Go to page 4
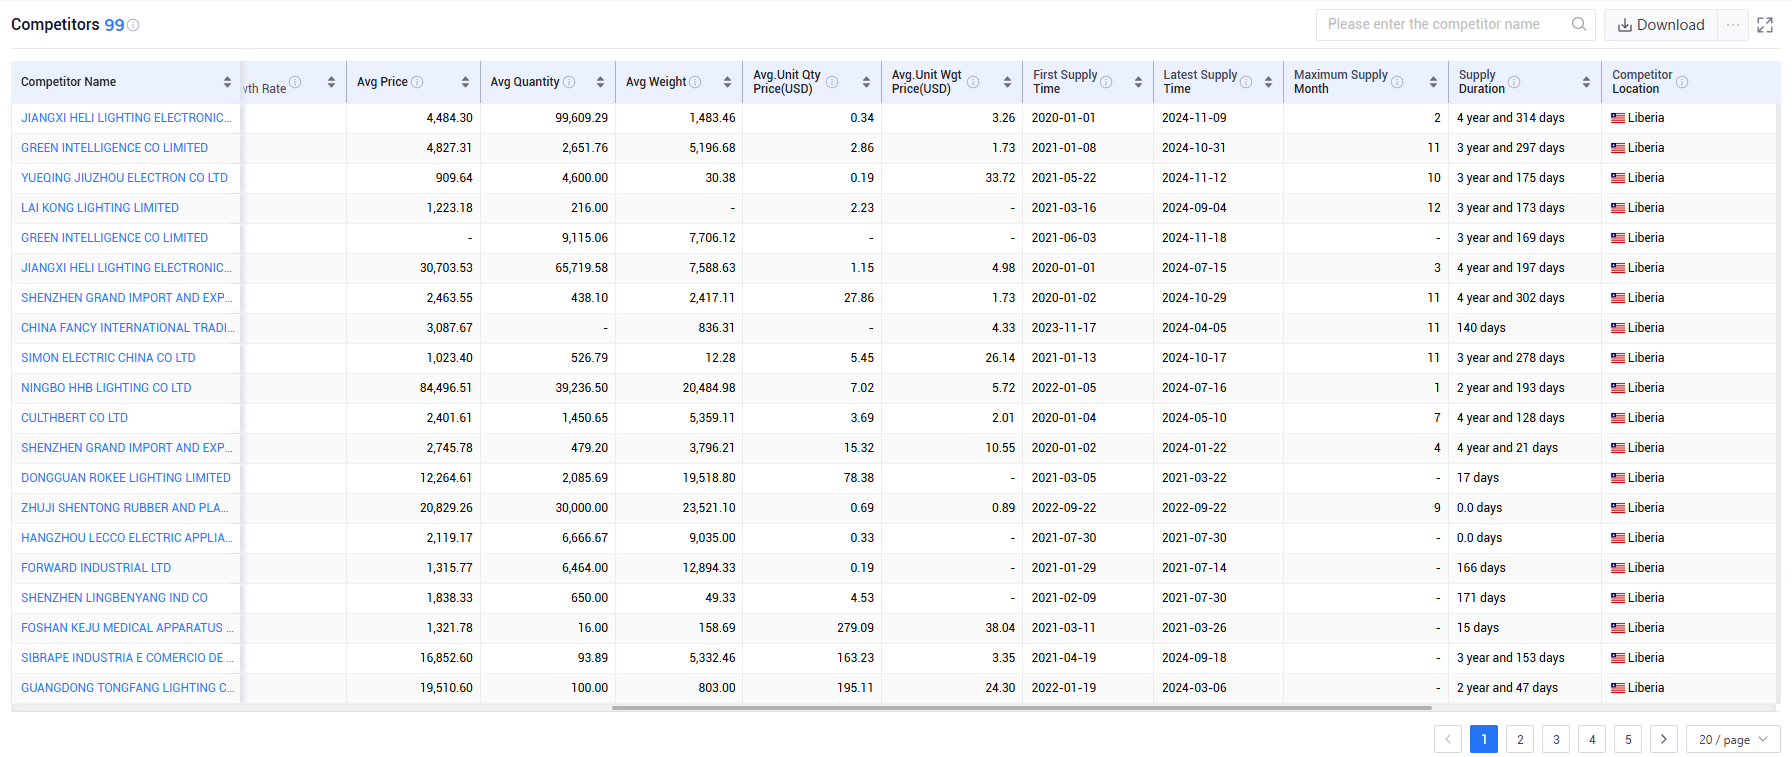 pos(1592,739)
